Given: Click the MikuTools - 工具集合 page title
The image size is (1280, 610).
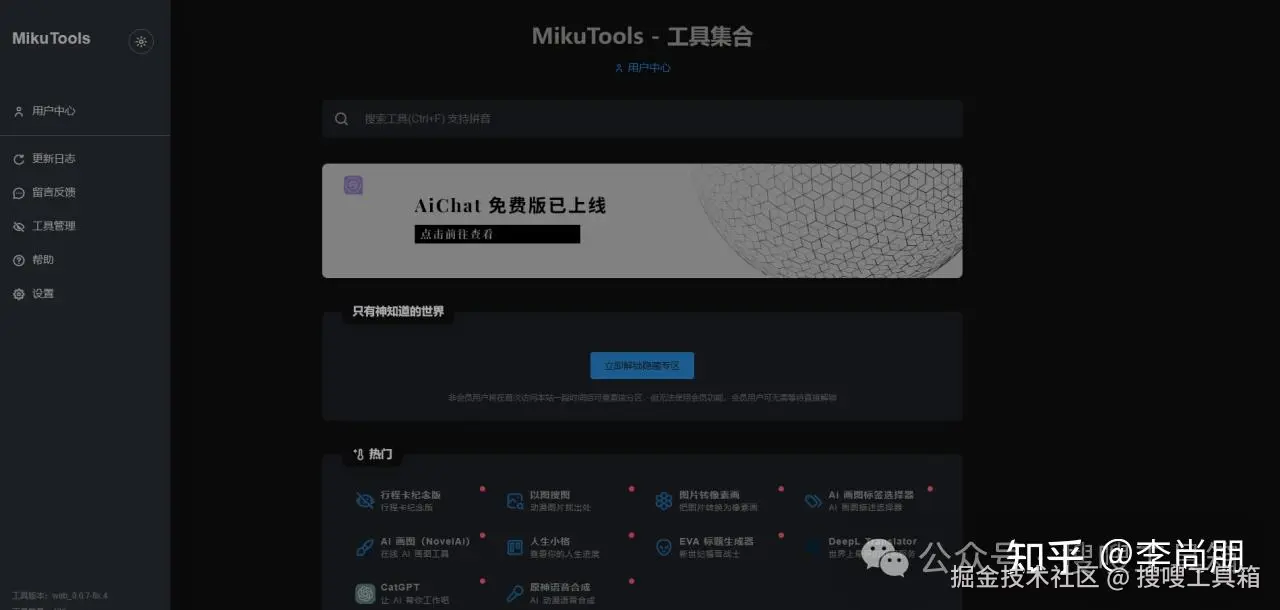Looking at the screenshot, I should pos(642,37).
